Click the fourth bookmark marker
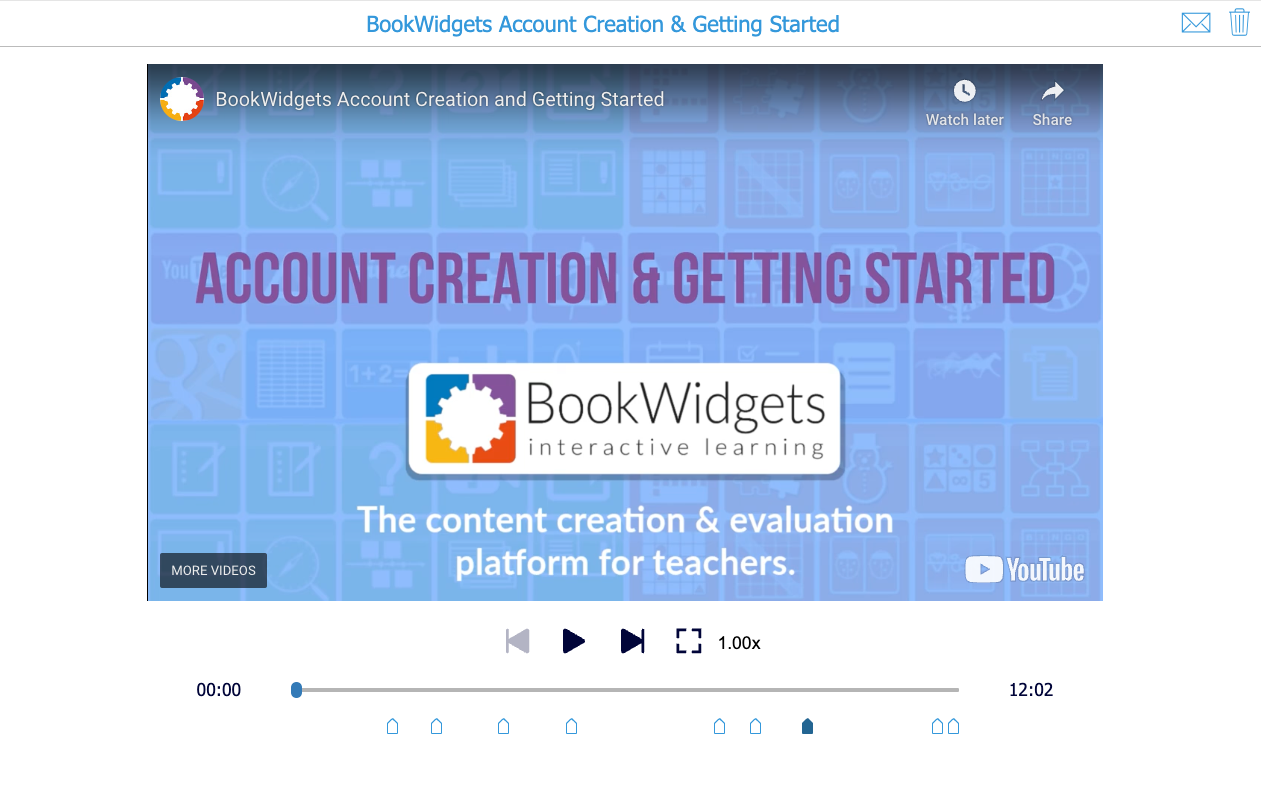Screen dimensions: 1261x800 (571, 726)
